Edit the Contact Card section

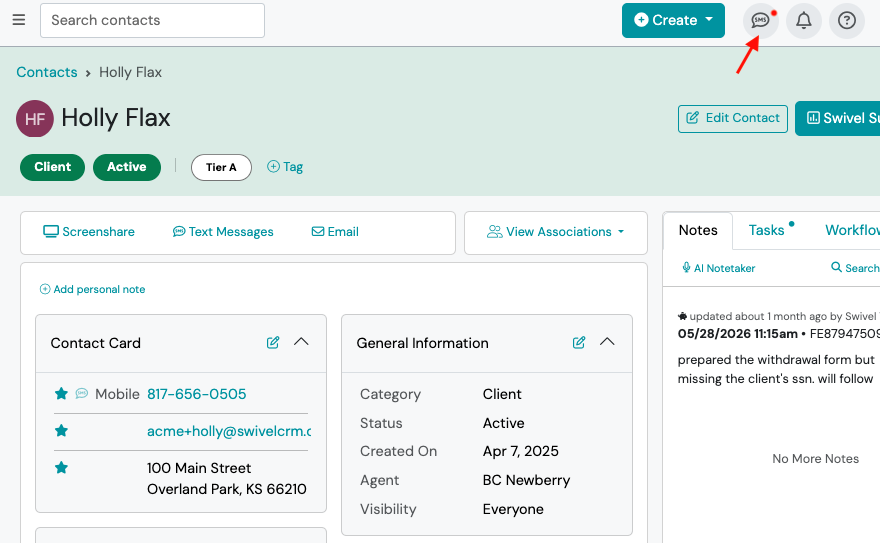[273, 343]
